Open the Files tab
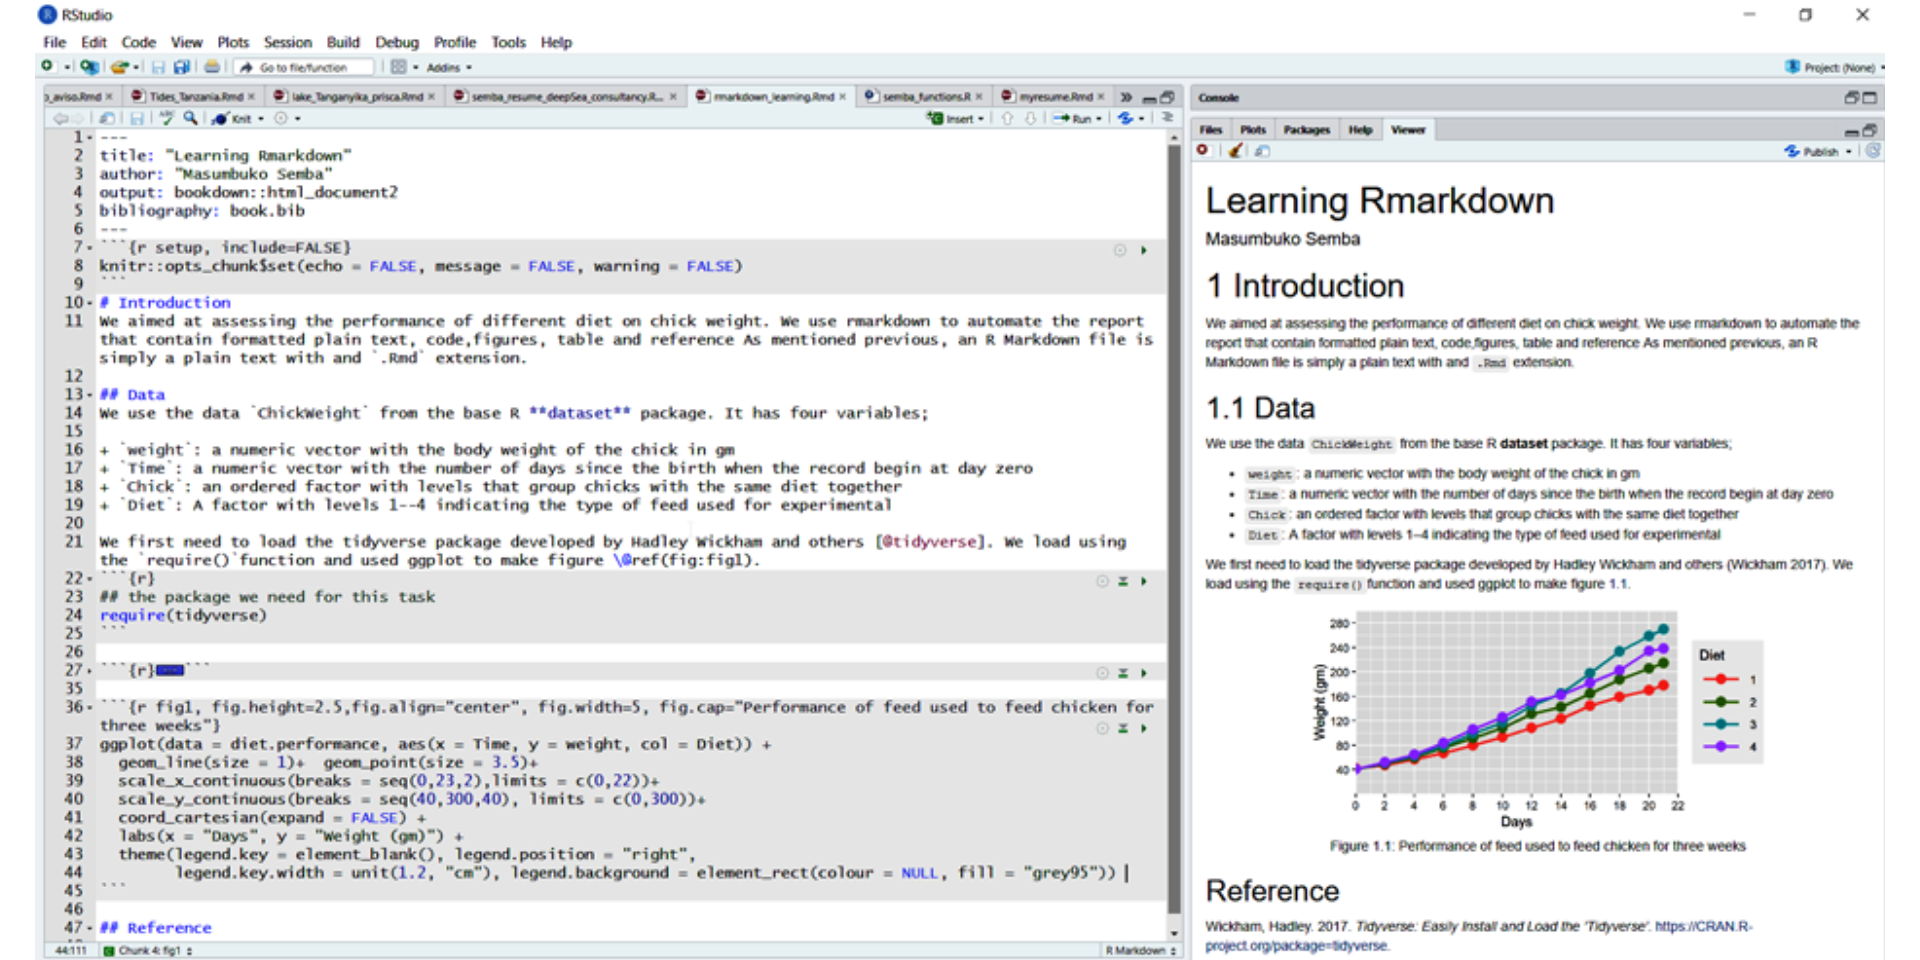The height and width of the screenshot is (960, 1920). click(1211, 130)
